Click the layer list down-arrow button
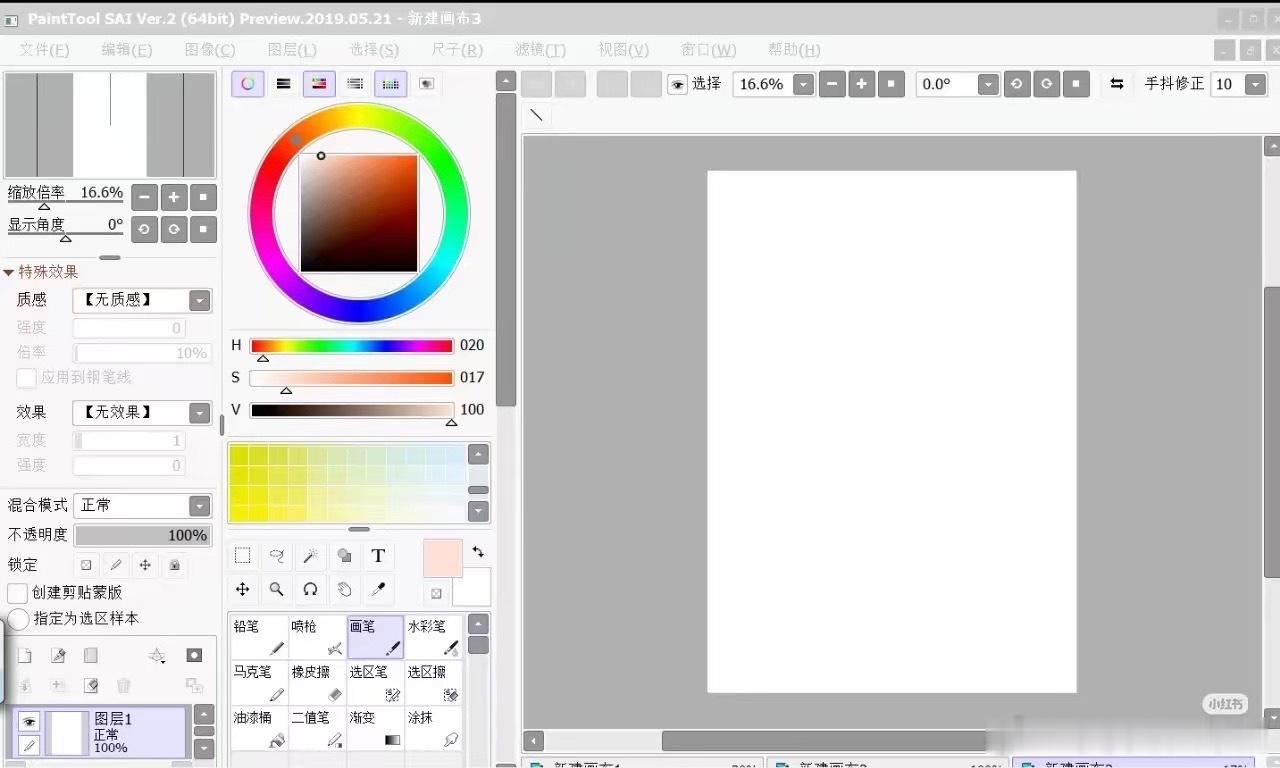The image size is (1280, 768). click(x=204, y=748)
